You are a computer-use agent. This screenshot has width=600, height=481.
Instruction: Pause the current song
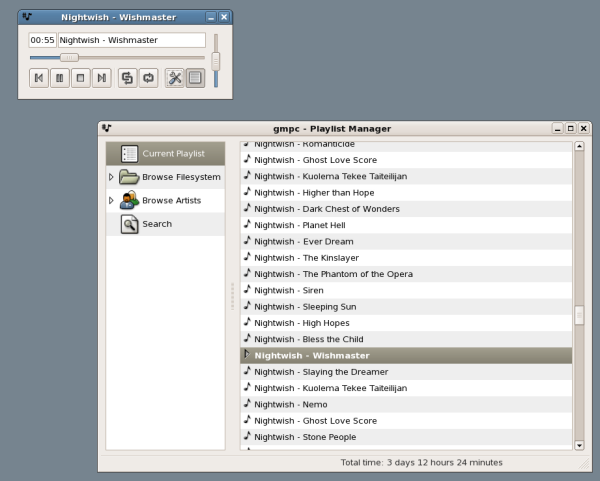point(60,78)
